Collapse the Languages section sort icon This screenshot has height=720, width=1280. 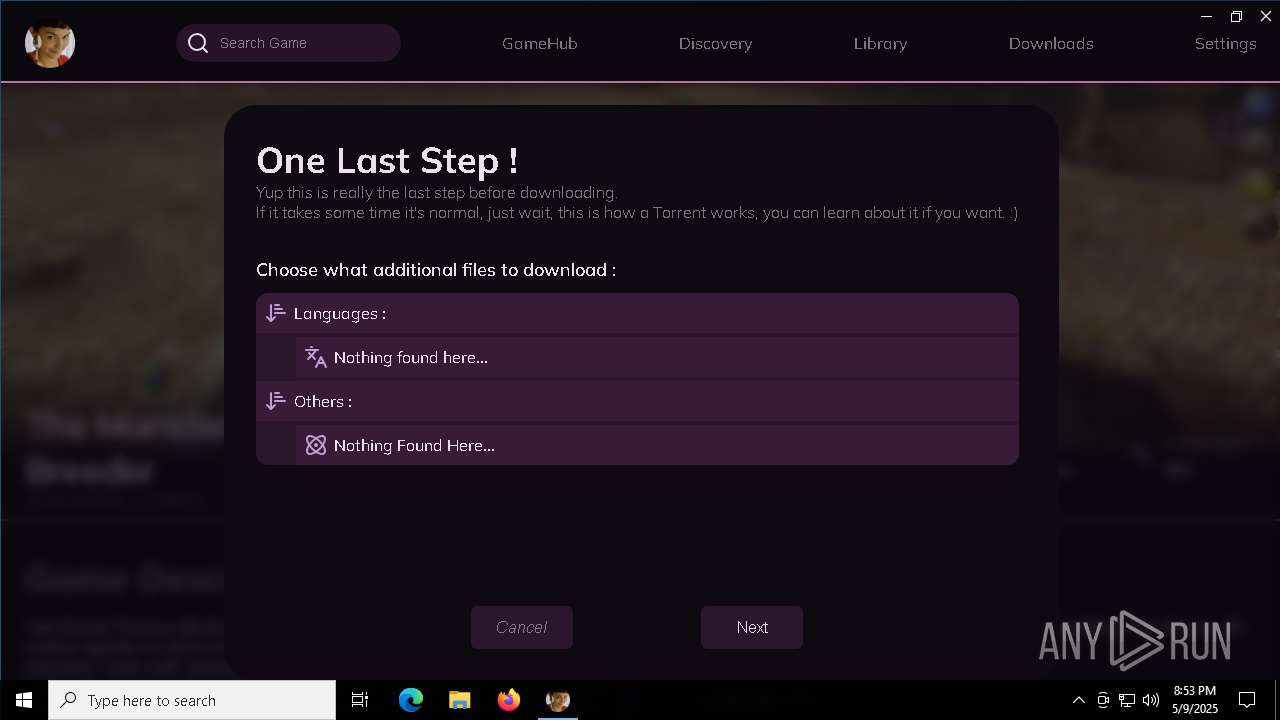[276, 313]
